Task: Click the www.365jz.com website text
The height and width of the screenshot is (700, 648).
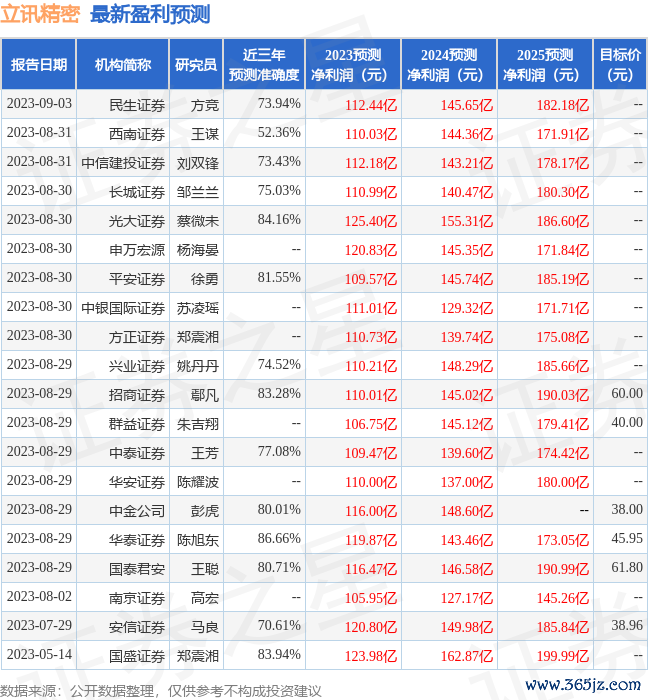Action: 583,684
